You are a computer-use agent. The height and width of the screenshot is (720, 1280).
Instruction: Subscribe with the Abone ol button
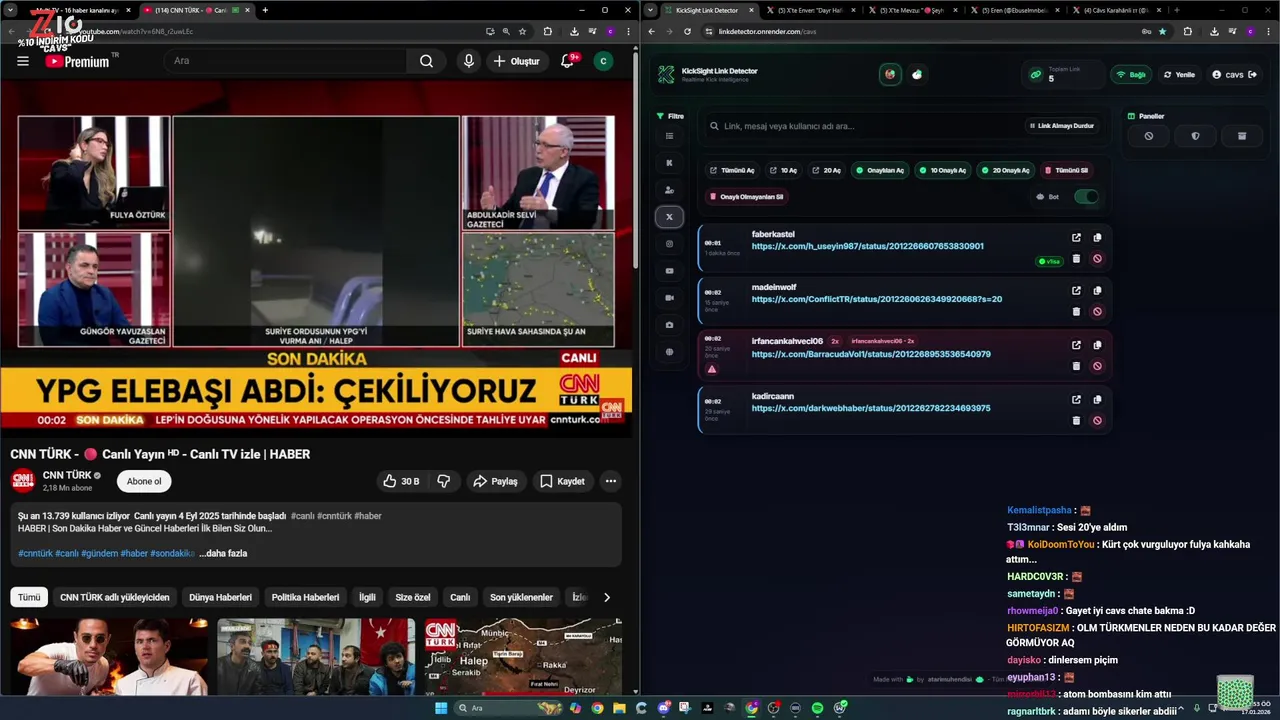pos(144,481)
